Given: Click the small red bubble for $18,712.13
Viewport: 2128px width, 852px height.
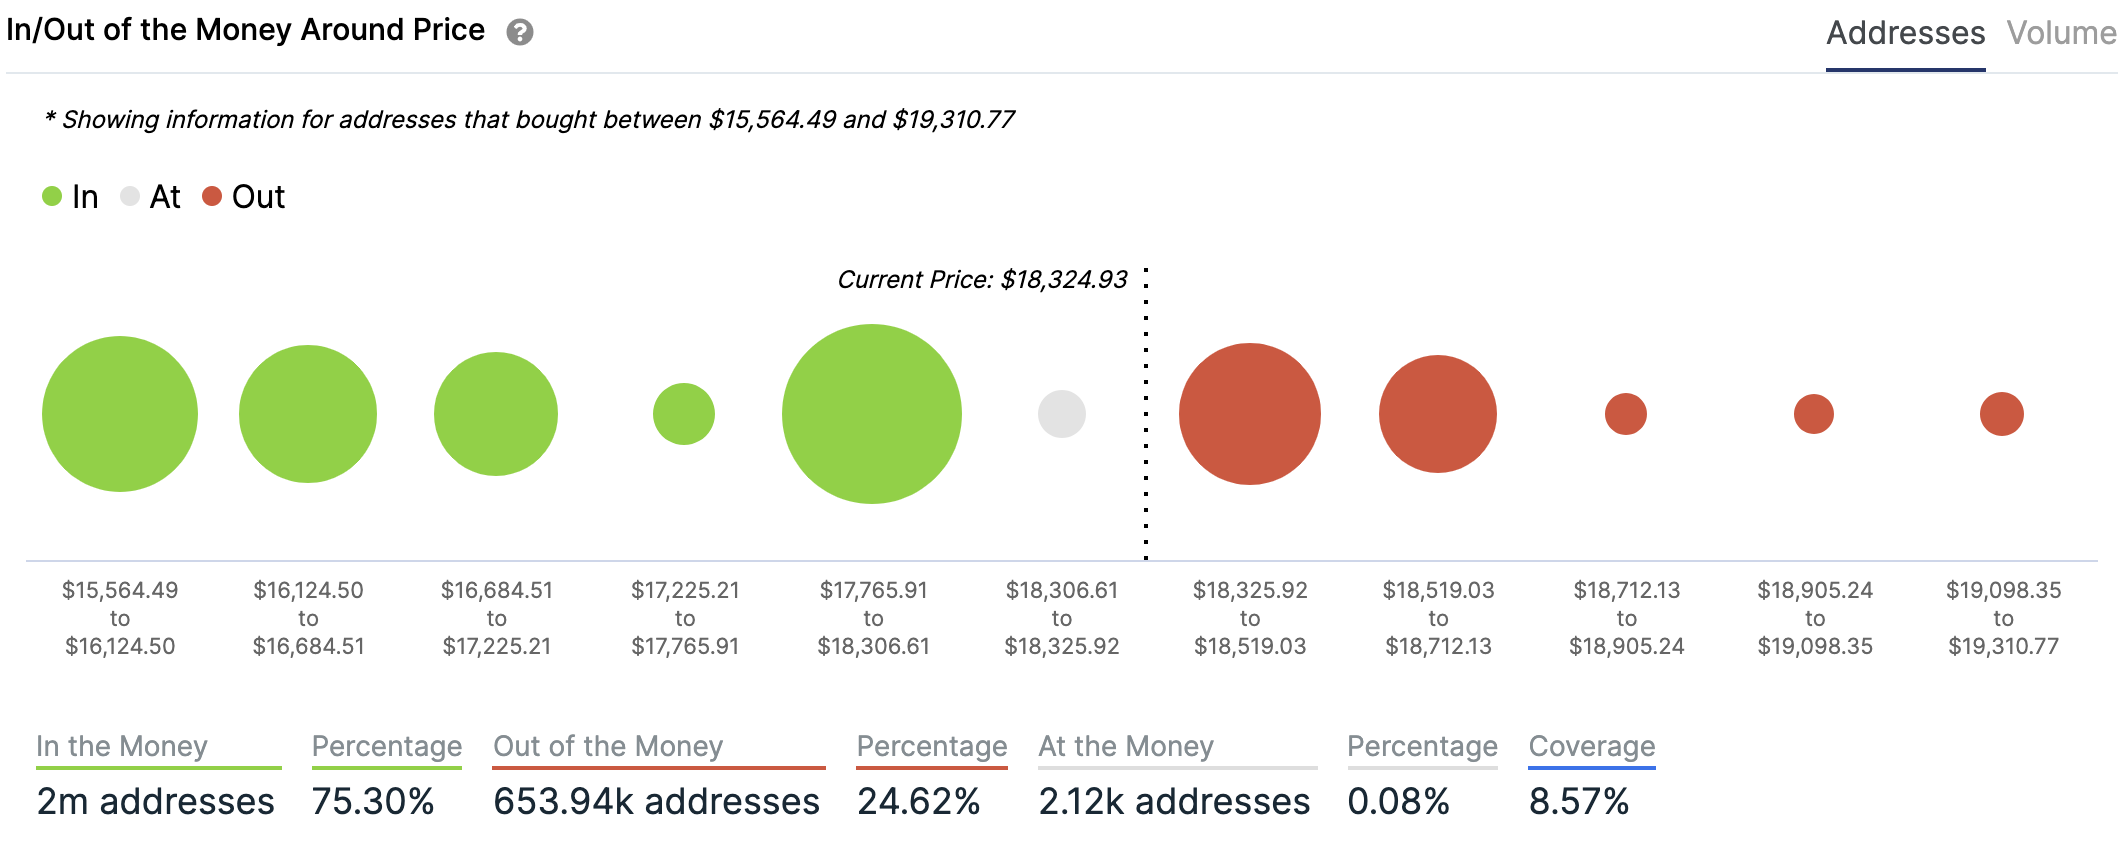Looking at the screenshot, I should click(x=1626, y=414).
